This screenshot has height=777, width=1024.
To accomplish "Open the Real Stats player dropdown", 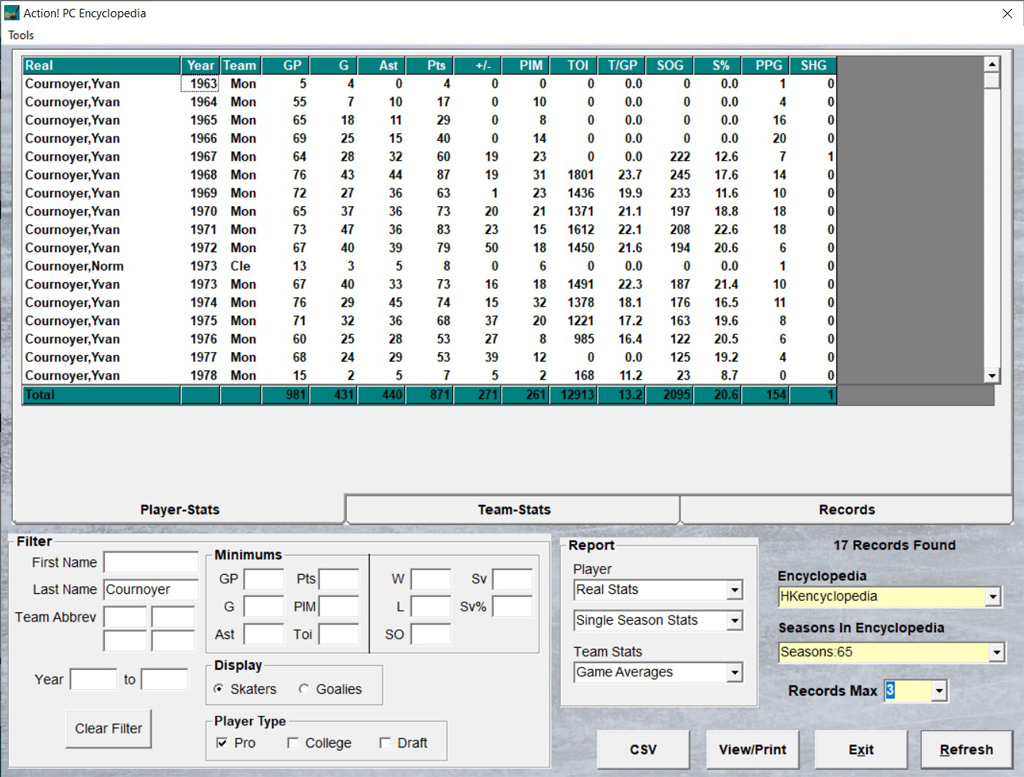I will pyautogui.click(x=735, y=590).
